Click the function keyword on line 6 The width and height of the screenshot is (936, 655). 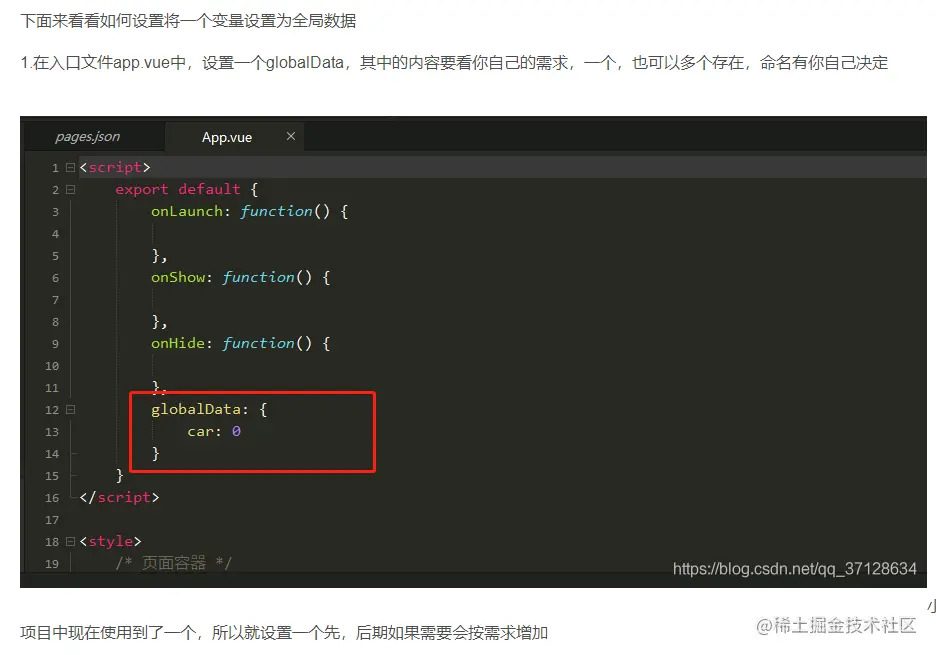click(x=258, y=278)
